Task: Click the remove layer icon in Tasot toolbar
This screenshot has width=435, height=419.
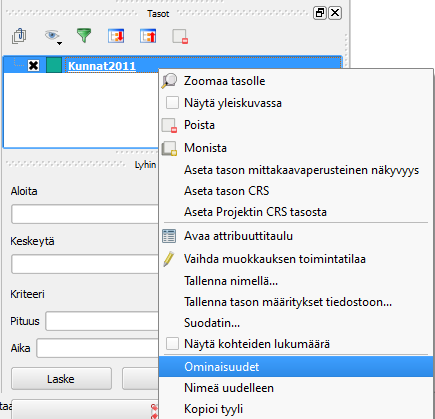Action: pyautogui.click(x=180, y=36)
